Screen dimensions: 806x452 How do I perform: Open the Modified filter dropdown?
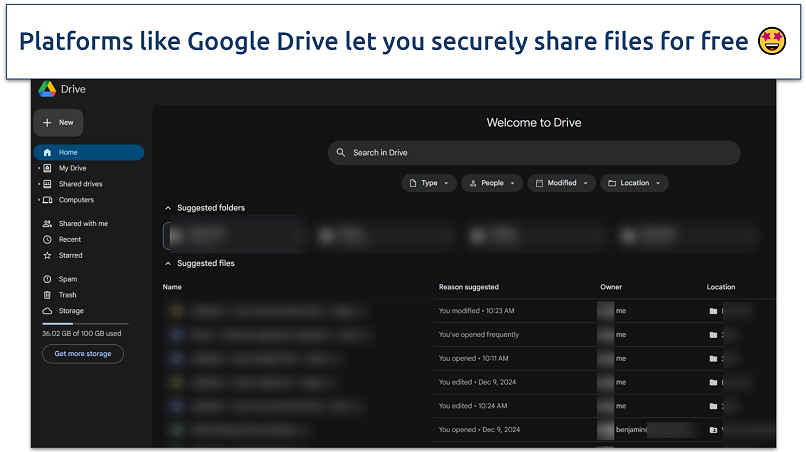point(561,183)
